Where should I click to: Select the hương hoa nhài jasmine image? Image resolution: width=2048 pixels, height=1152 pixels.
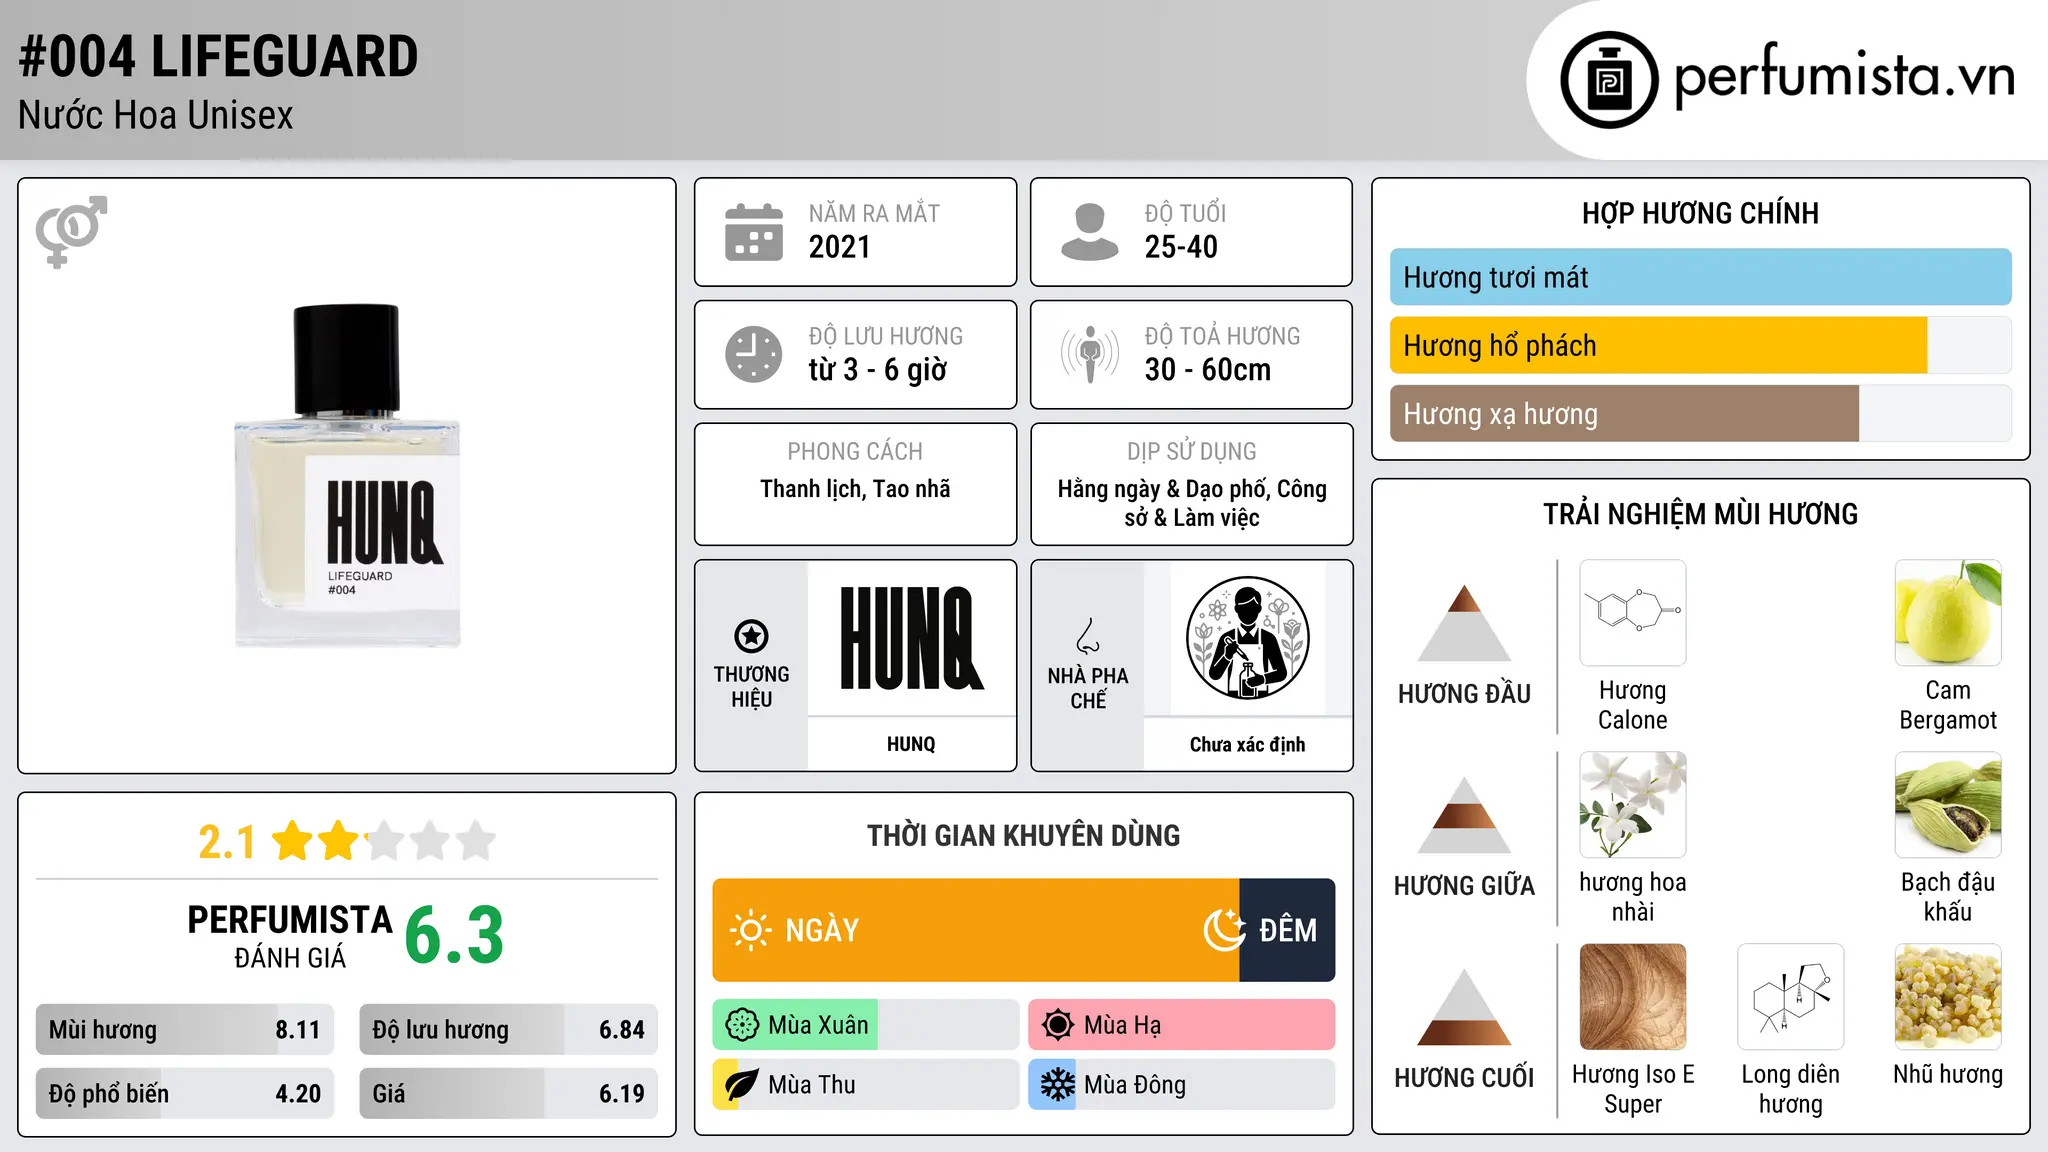(x=1633, y=805)
